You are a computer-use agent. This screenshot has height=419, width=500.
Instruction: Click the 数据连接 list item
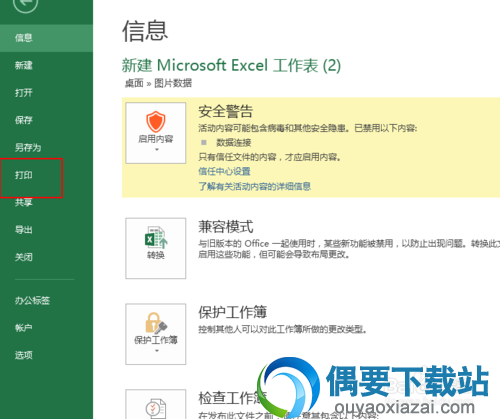click(x=234, y=143)
